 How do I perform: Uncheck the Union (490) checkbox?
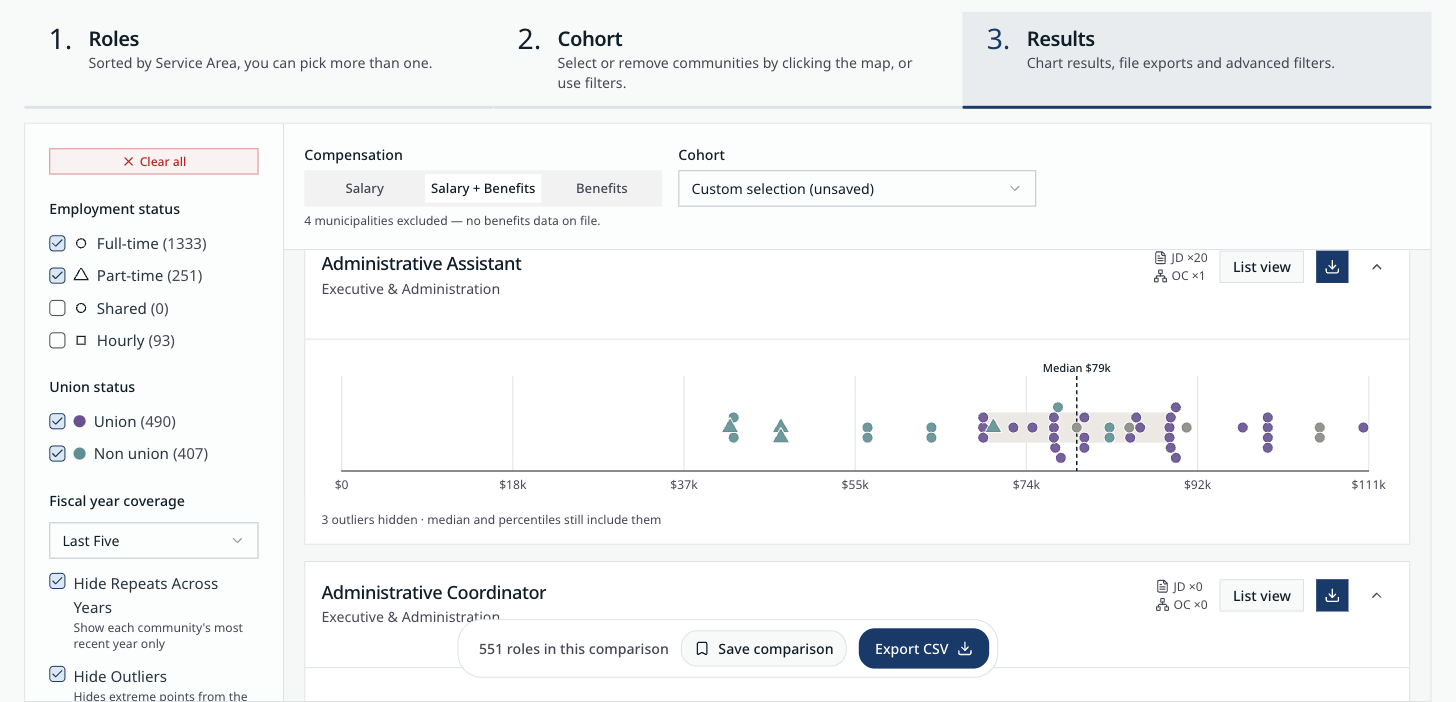[x=58, y=421]
